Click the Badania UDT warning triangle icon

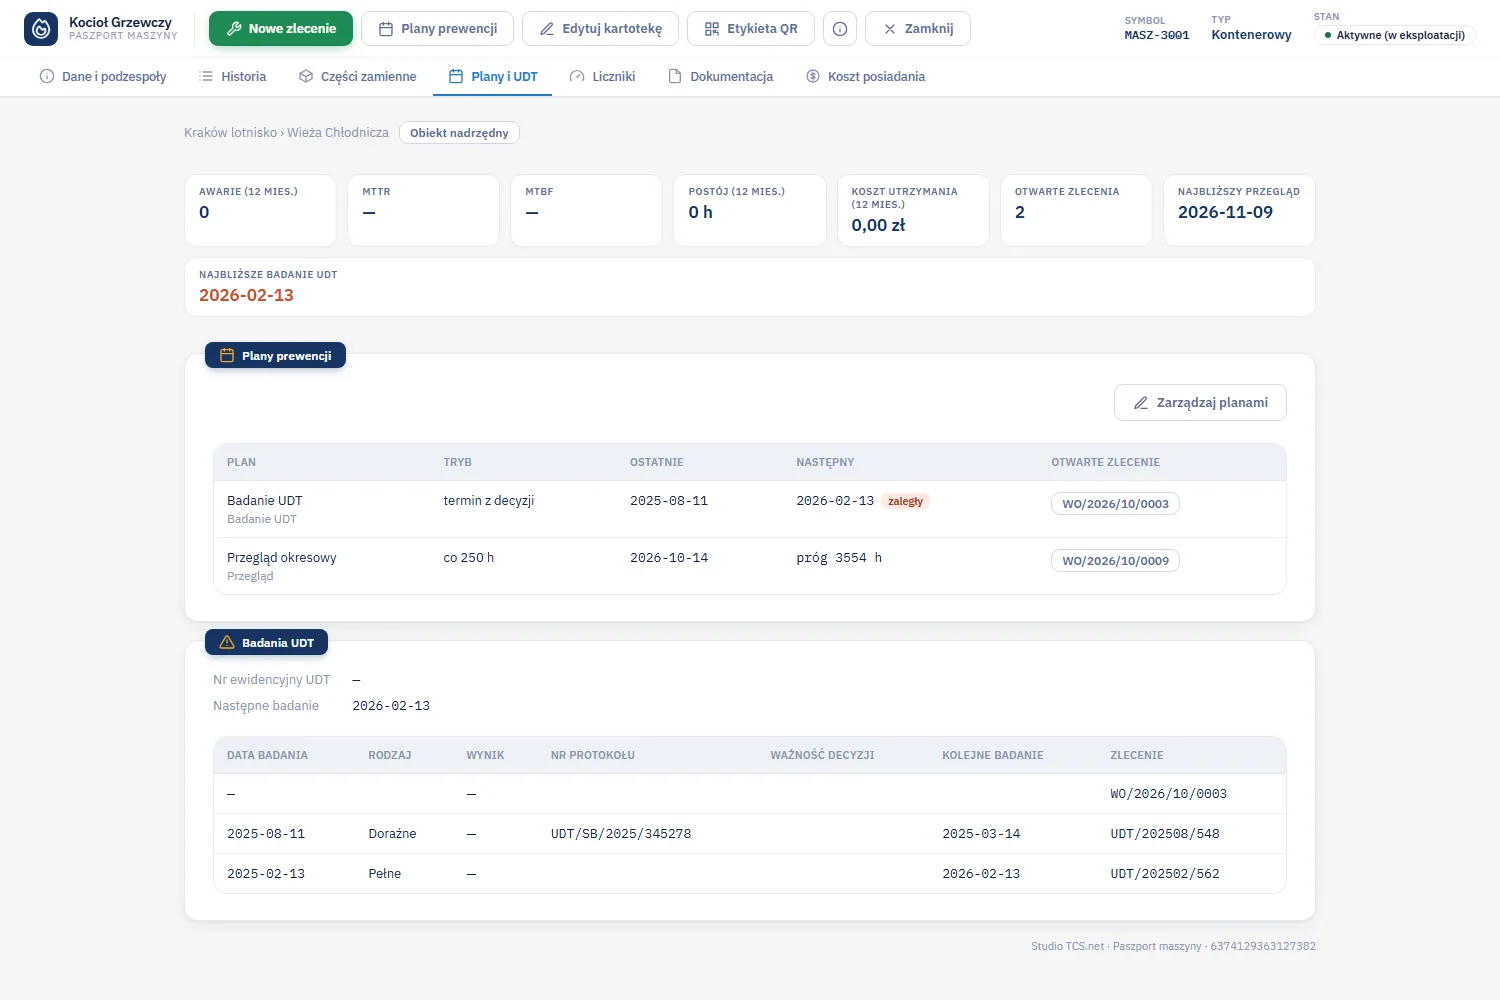click(227, 643)
